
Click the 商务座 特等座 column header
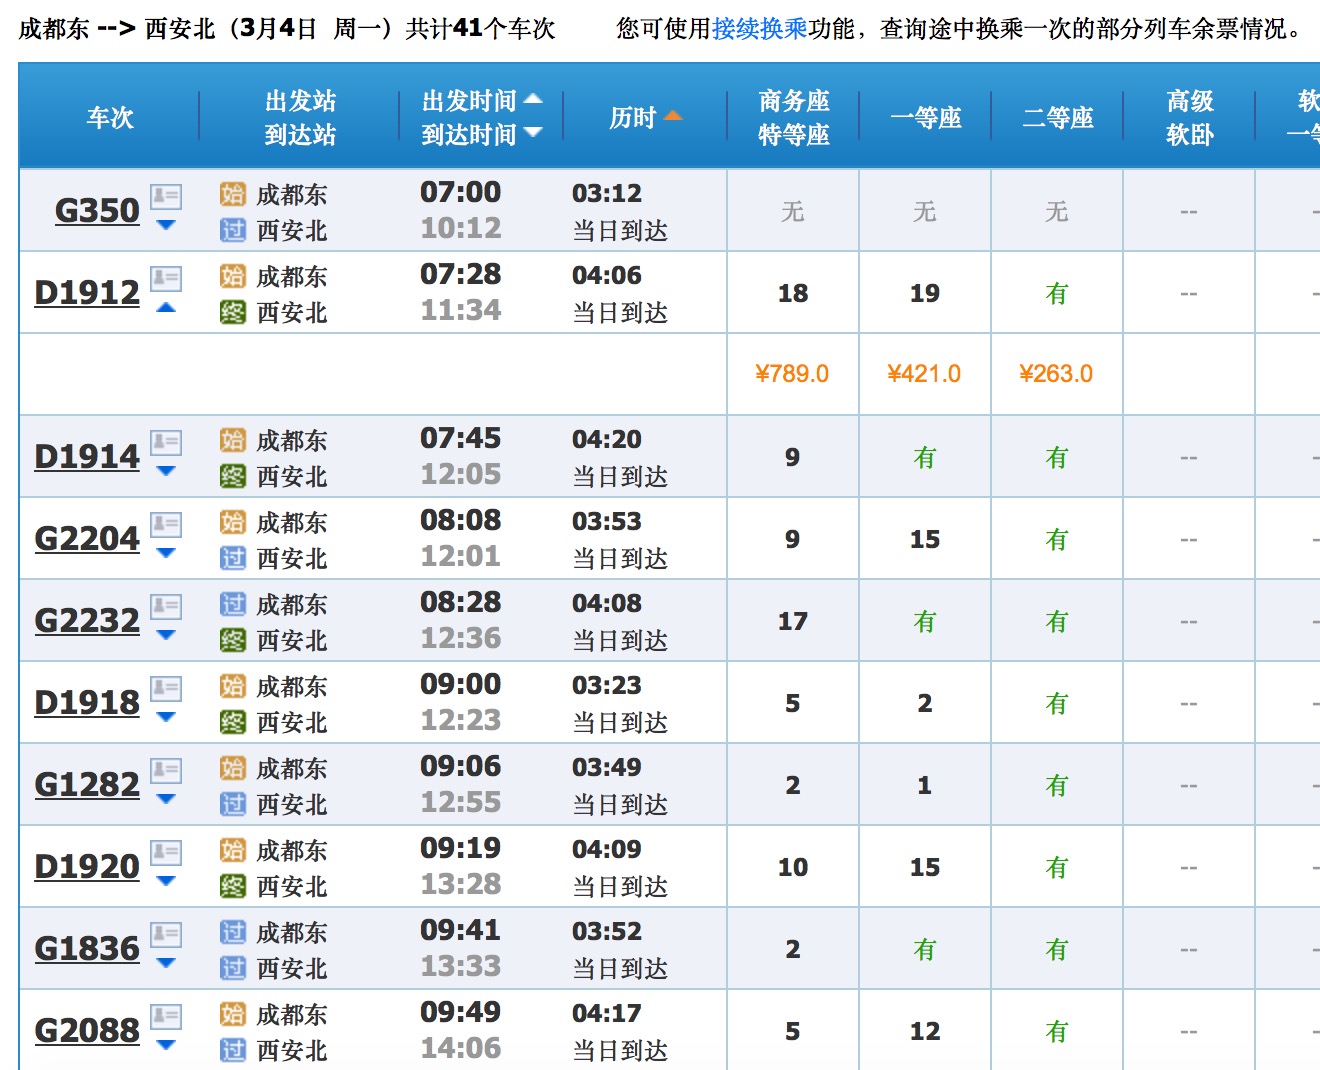pyautogui.click(x=794, y=117)
